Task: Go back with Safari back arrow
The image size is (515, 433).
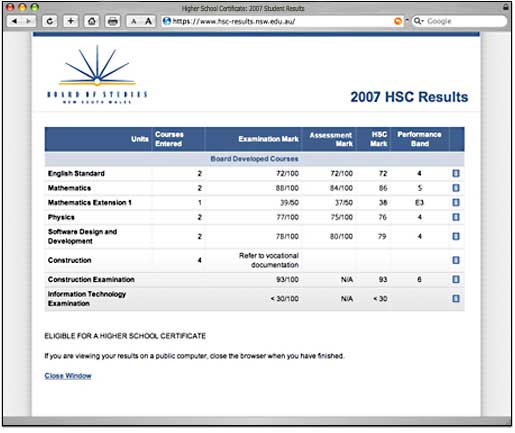Action: [x=15, y=21]
